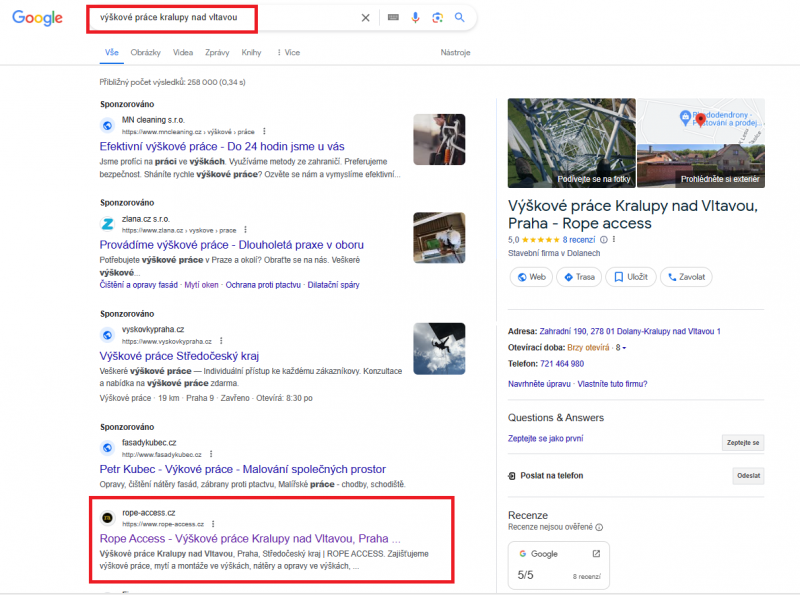Click the 'Navrhněte úpravu' link
This screenshot has width=800, height=595.
click(x=539, y=384)
